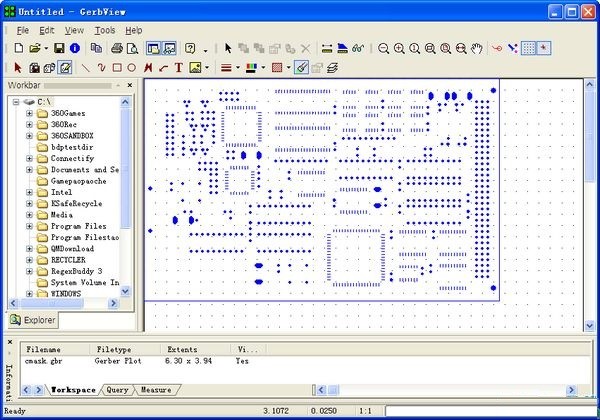Select the Text tool
The image size is (600, 420).
coord(178,68)
